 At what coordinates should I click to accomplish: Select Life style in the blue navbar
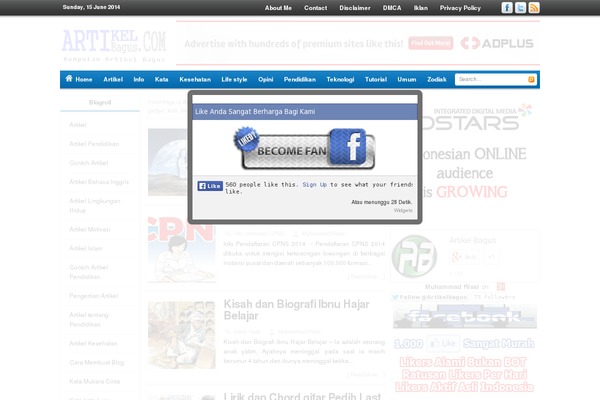234,80
